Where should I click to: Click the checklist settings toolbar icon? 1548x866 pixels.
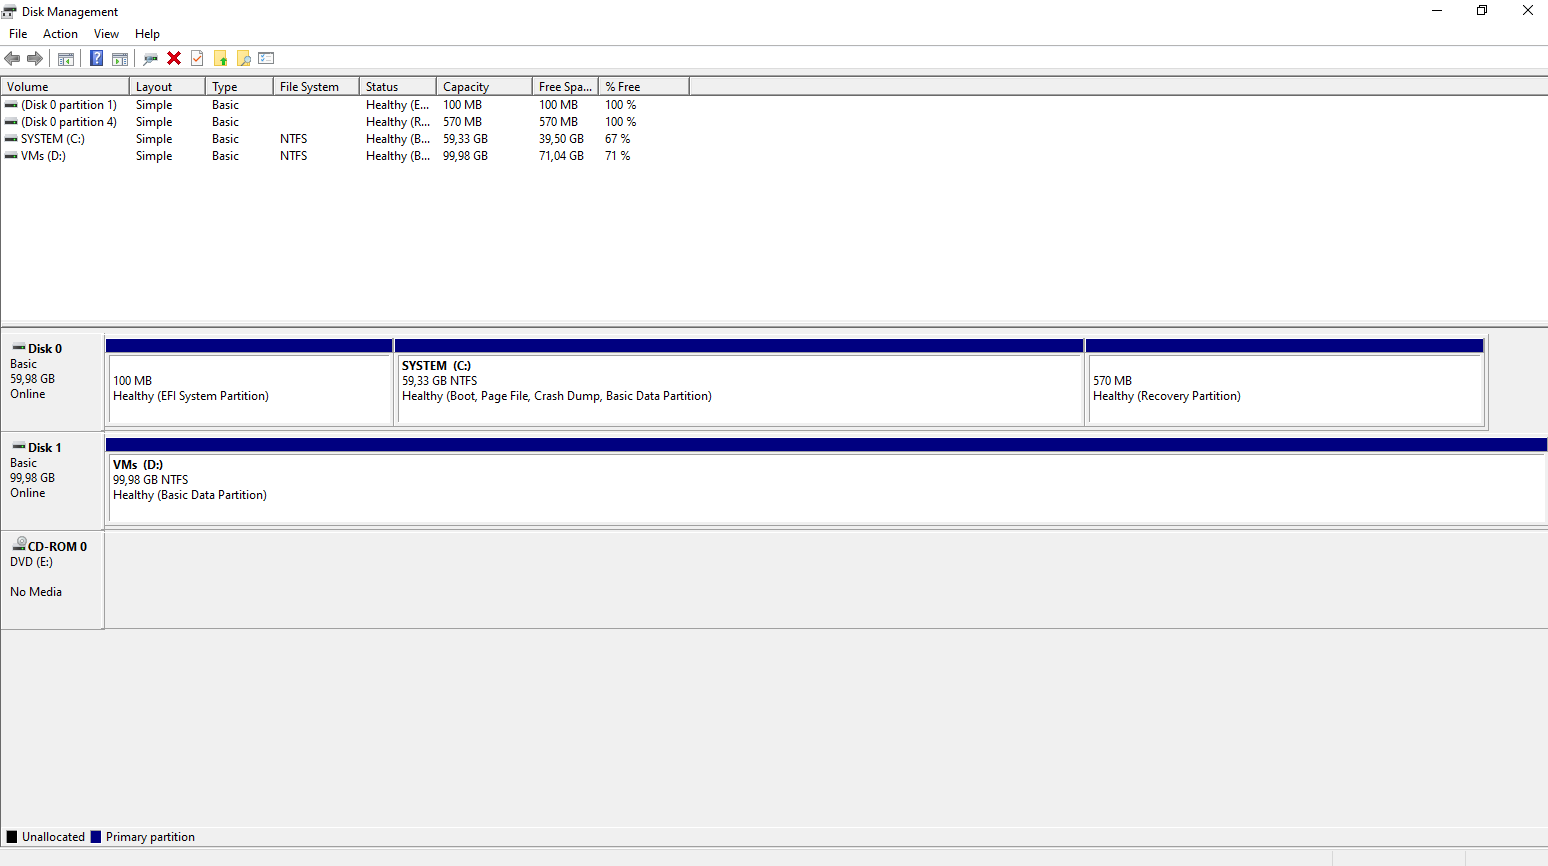pyautogui.click(x=266, y=58)
